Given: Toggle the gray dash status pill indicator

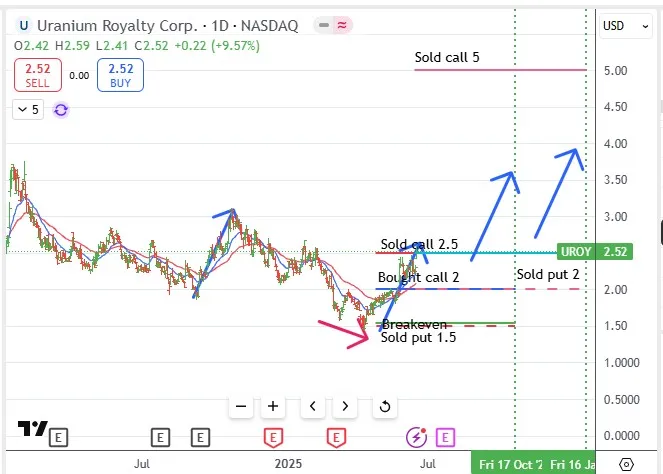Looking at the screenshot, I should click(x=324, y=25).
